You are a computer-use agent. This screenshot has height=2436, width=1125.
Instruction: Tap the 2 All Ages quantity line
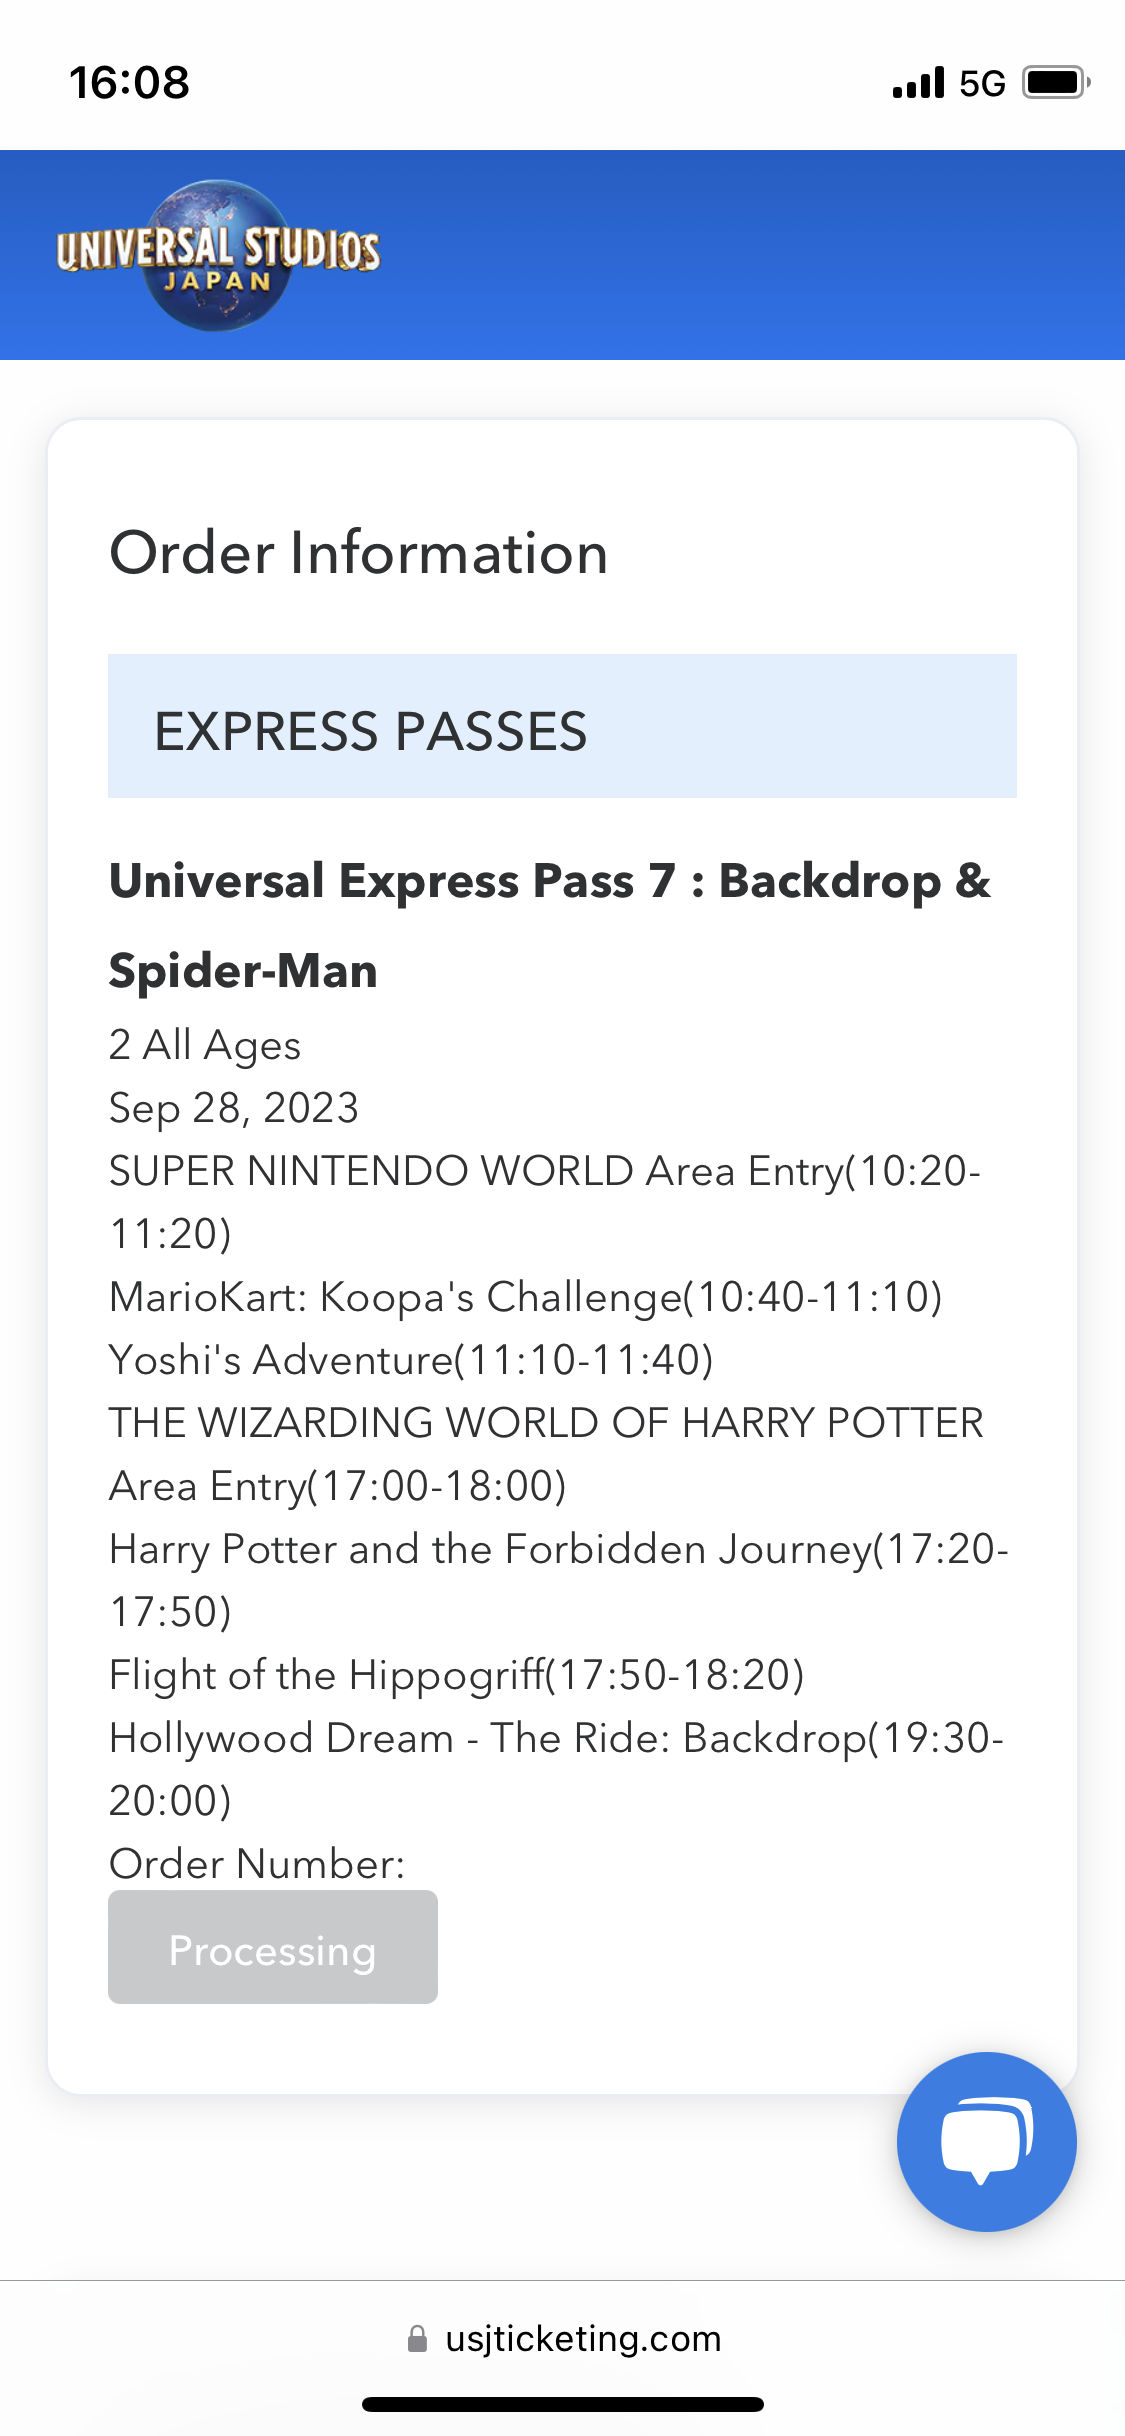click(x=205, y=1045)
